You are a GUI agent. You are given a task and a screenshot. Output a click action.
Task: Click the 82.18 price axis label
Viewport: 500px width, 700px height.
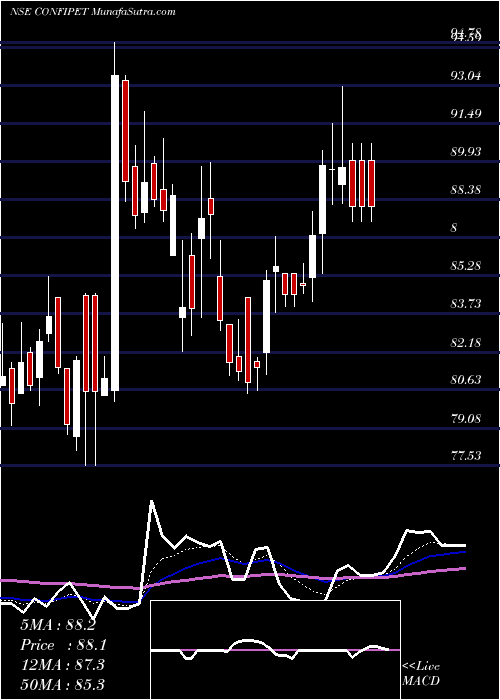pos(466,343)
